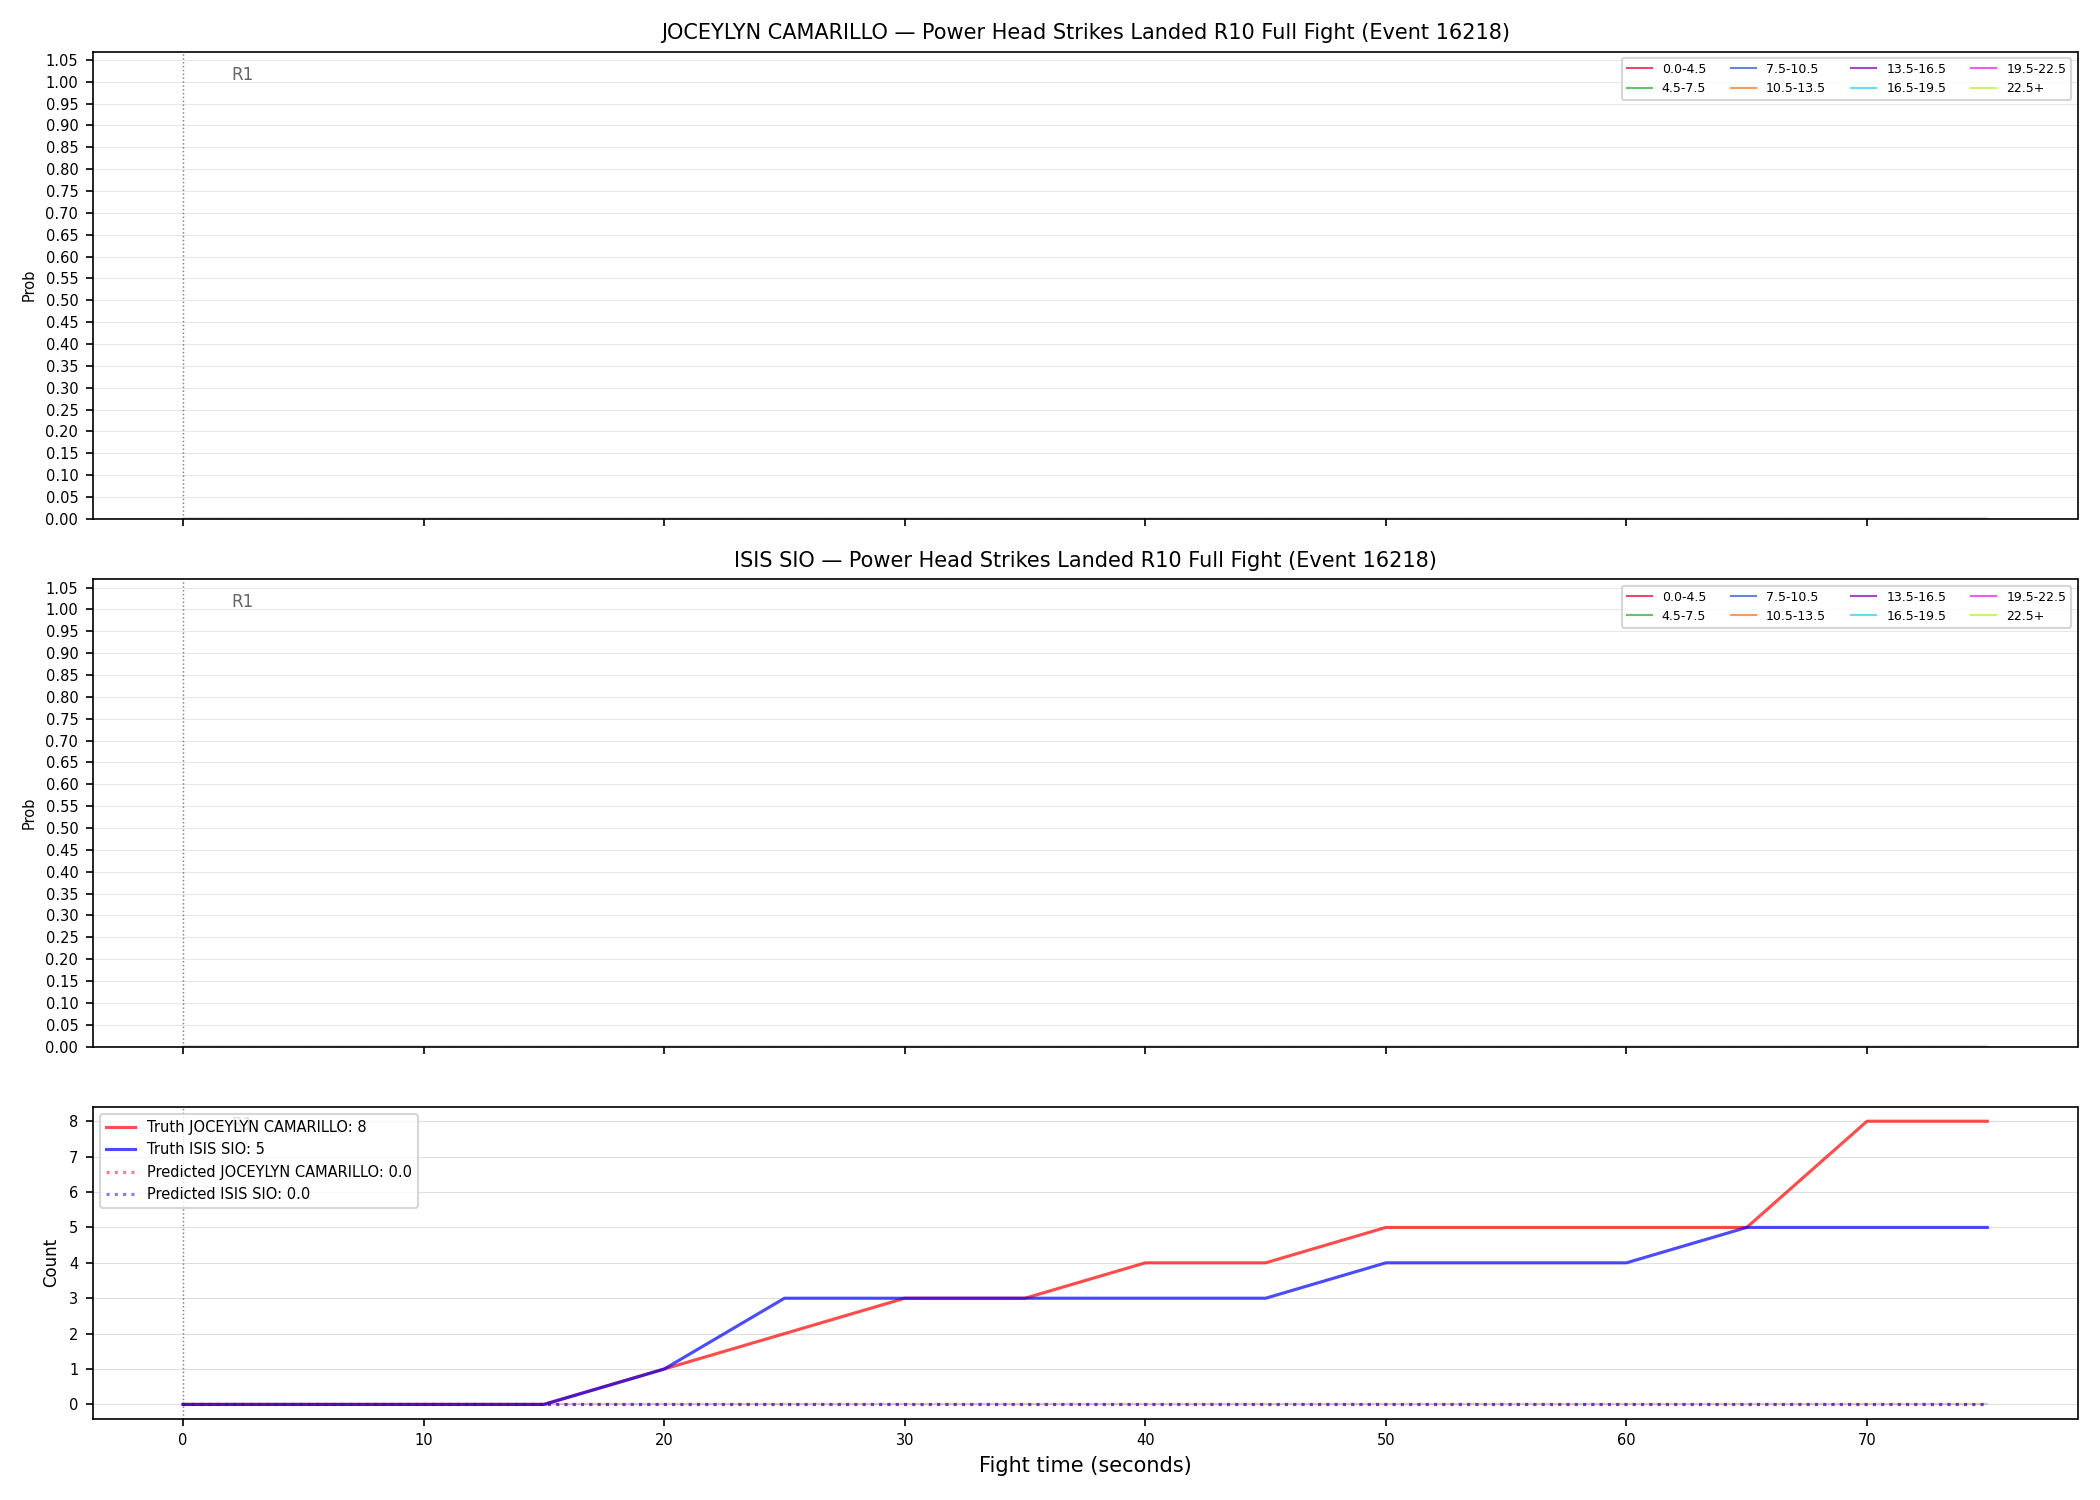Viewport: 2100px width, 1500px height.
Task: Click legend entry 19.5-22.5 in ISIS SIO chart
Action: tap(2018, 597)
